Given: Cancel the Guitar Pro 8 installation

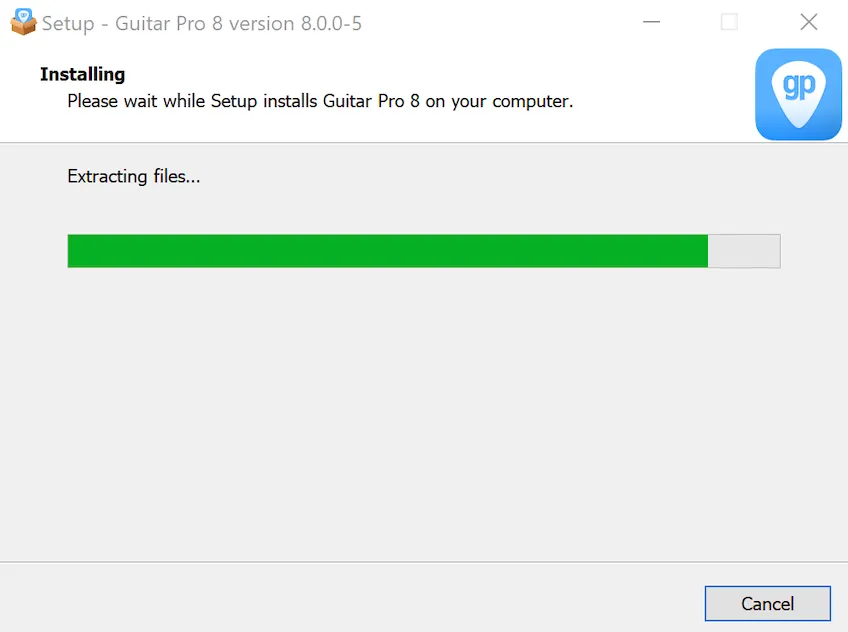Looking at the screenshot, I should tap(767, 603).
